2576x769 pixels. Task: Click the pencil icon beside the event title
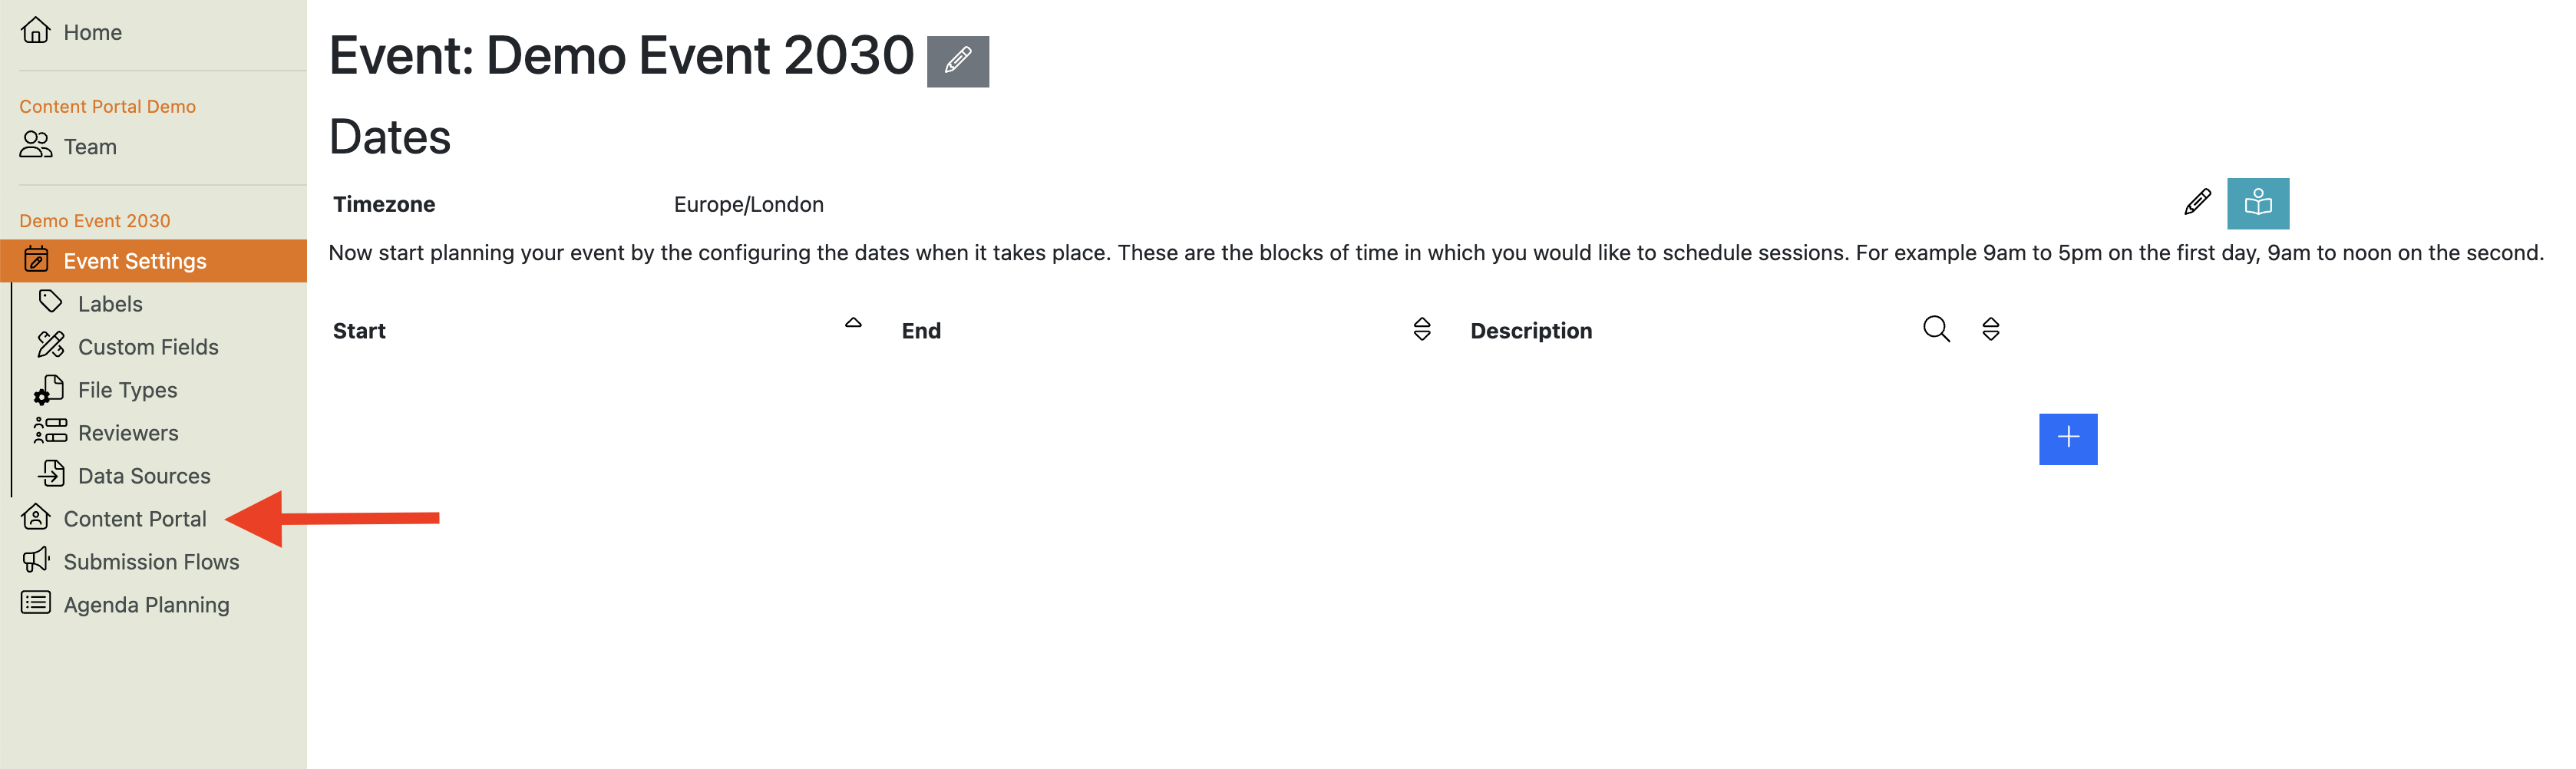point(957,61)
